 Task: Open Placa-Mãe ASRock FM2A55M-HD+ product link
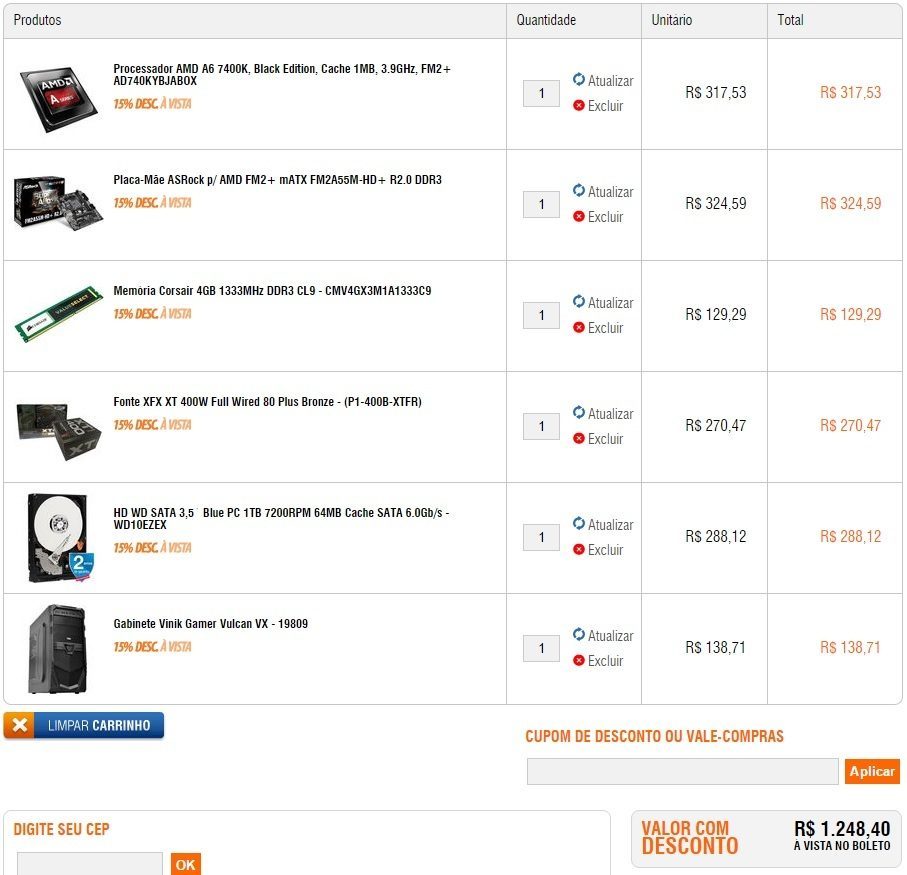tap(277, 180)
